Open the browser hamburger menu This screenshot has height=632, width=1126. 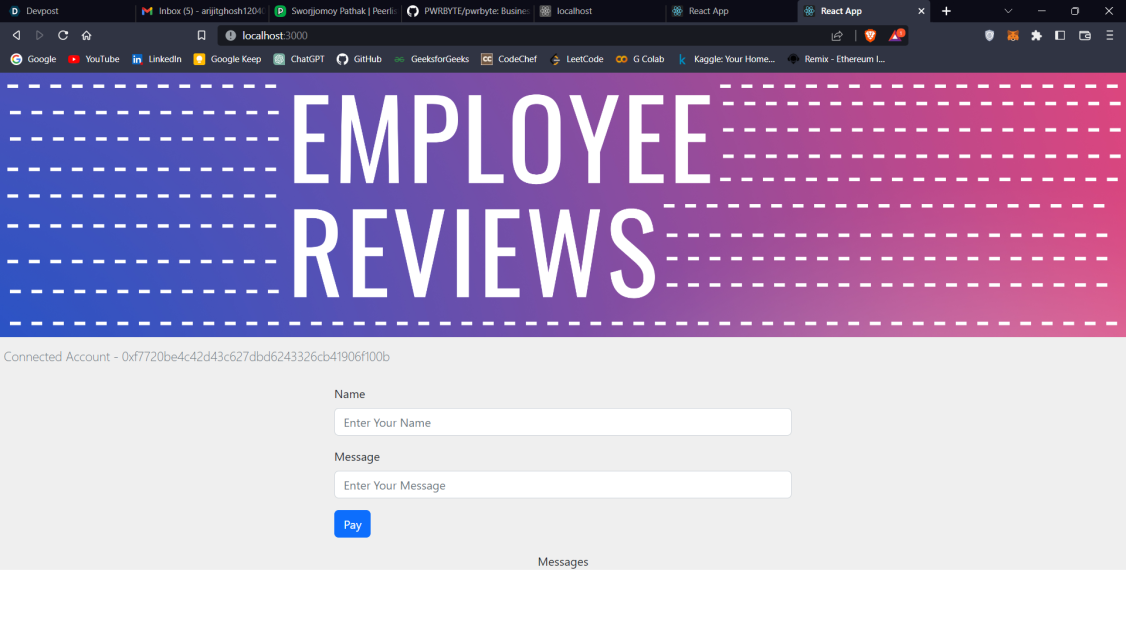coord(1109,35)
